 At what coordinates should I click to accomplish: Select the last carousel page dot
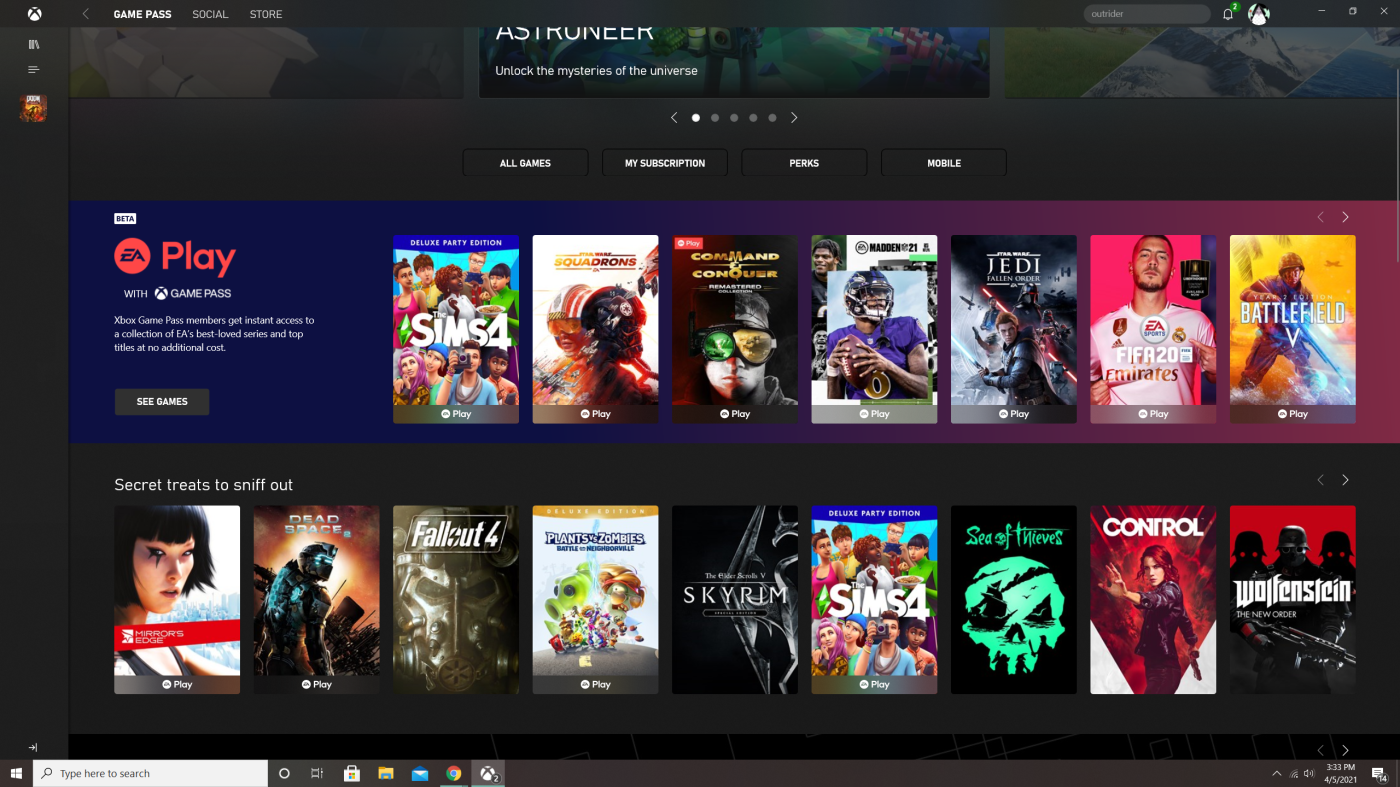(772, 118)
